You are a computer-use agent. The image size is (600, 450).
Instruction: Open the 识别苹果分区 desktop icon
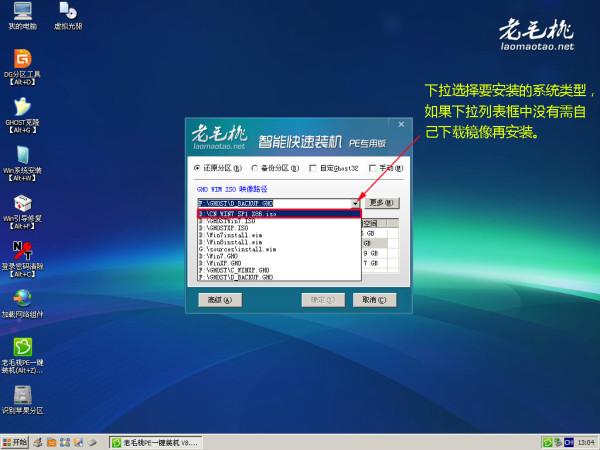point(23,400)
